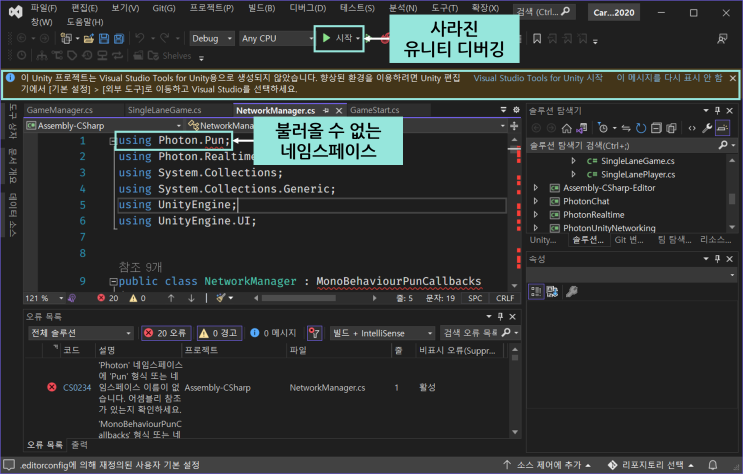Switch to the Git 변... panel tab

click(629, 240)
